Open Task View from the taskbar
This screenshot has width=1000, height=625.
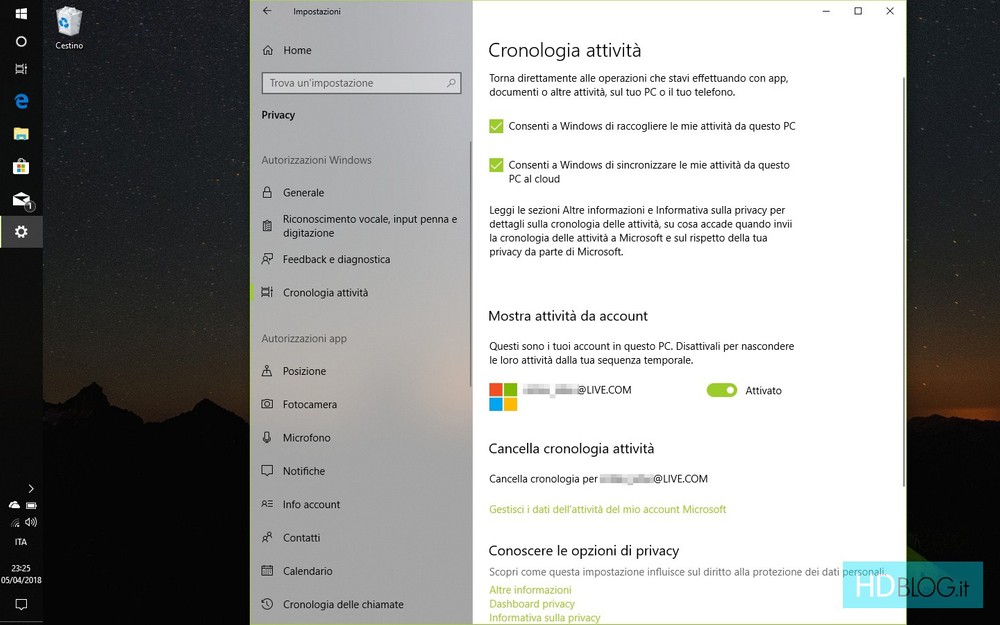[x=21, y=68]
